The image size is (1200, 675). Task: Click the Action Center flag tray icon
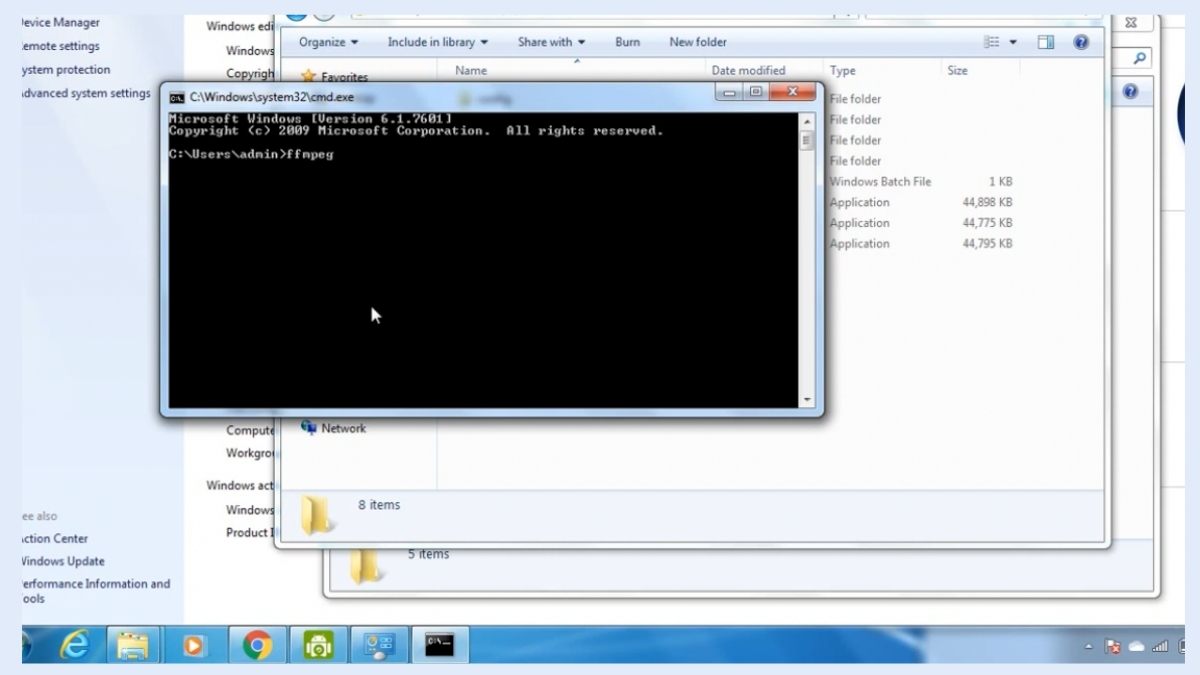pyautogui.click(x=1113, y=647)
